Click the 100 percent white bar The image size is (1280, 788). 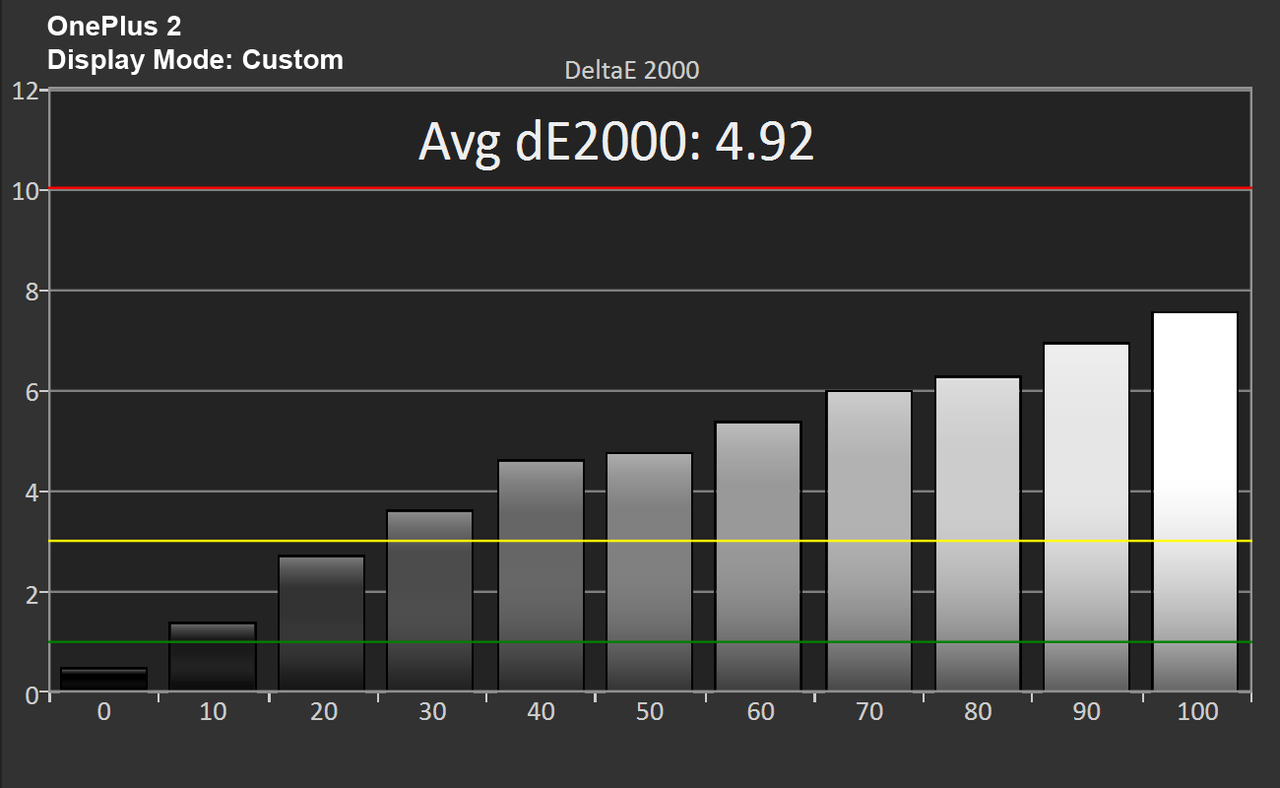pyautogui.click(x=1196, y=501)
